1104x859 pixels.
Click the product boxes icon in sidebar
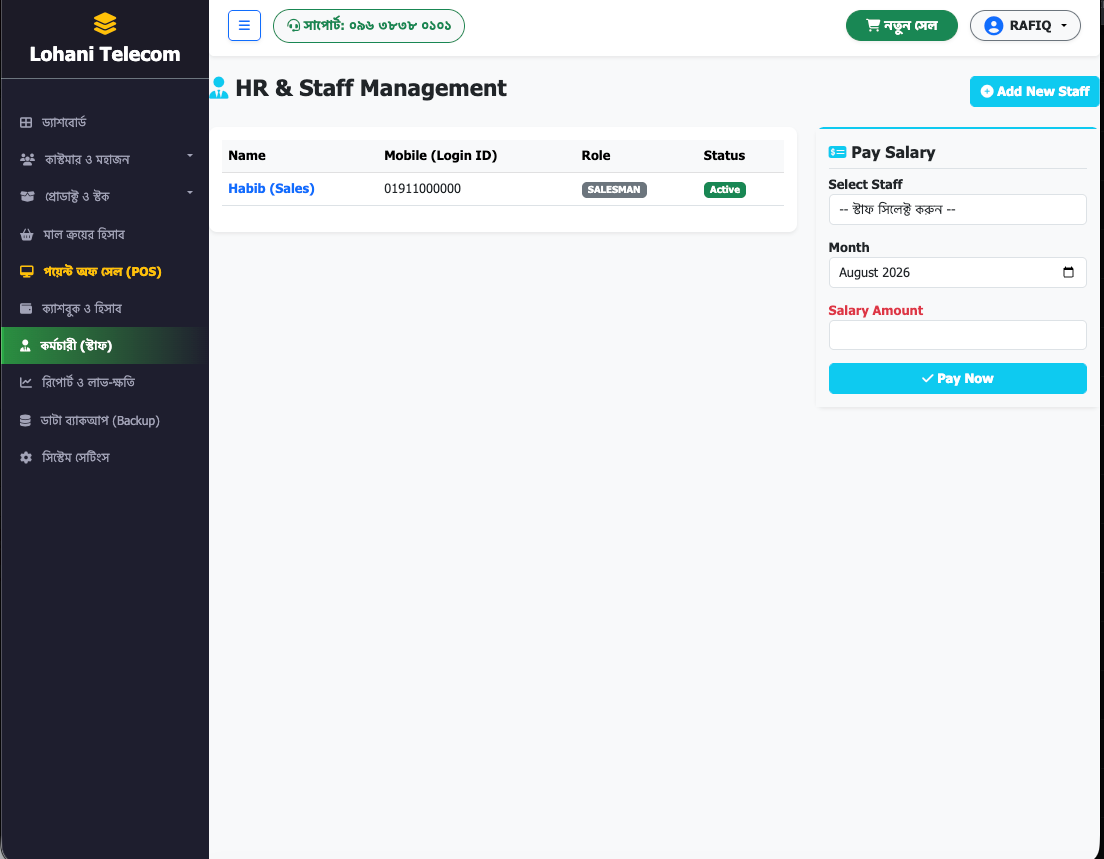(27, 196)
